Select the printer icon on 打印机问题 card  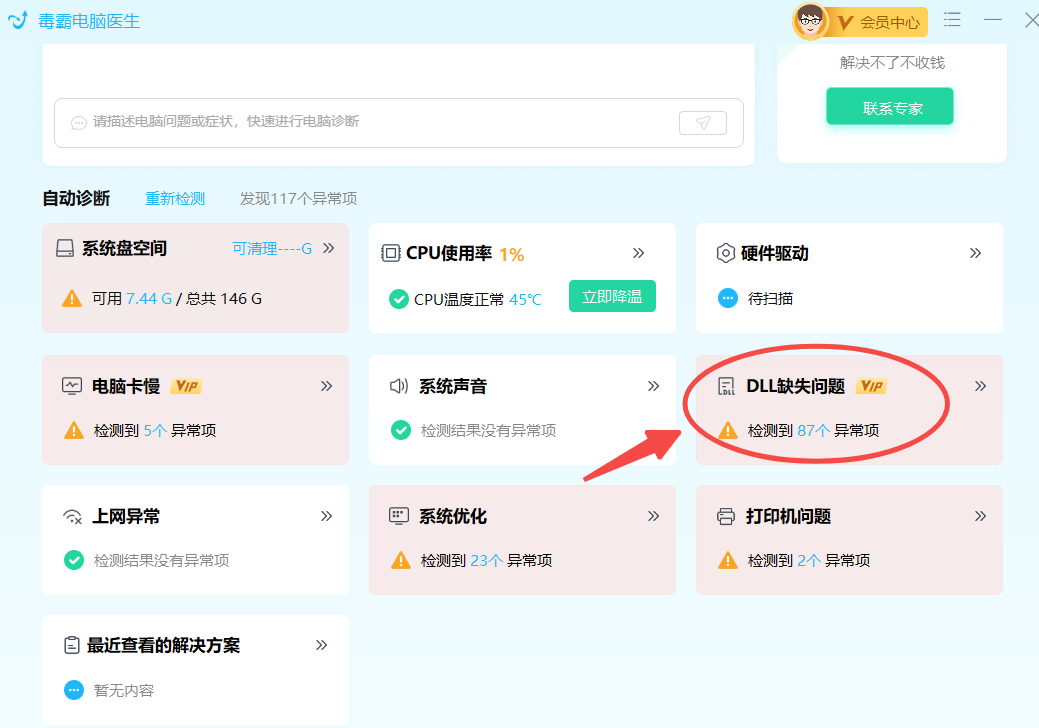click(727, 515)
